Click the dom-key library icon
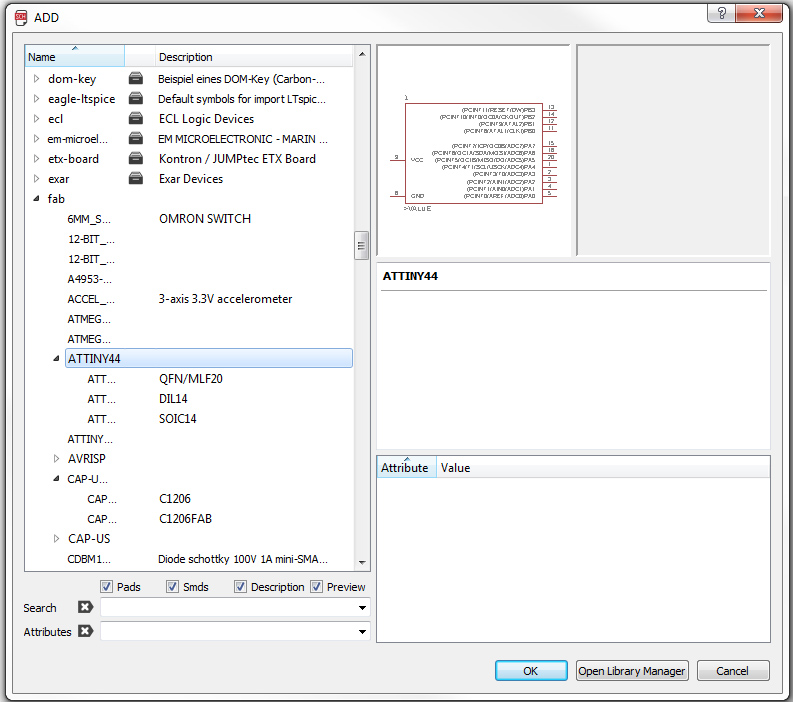 click(136, 78)
